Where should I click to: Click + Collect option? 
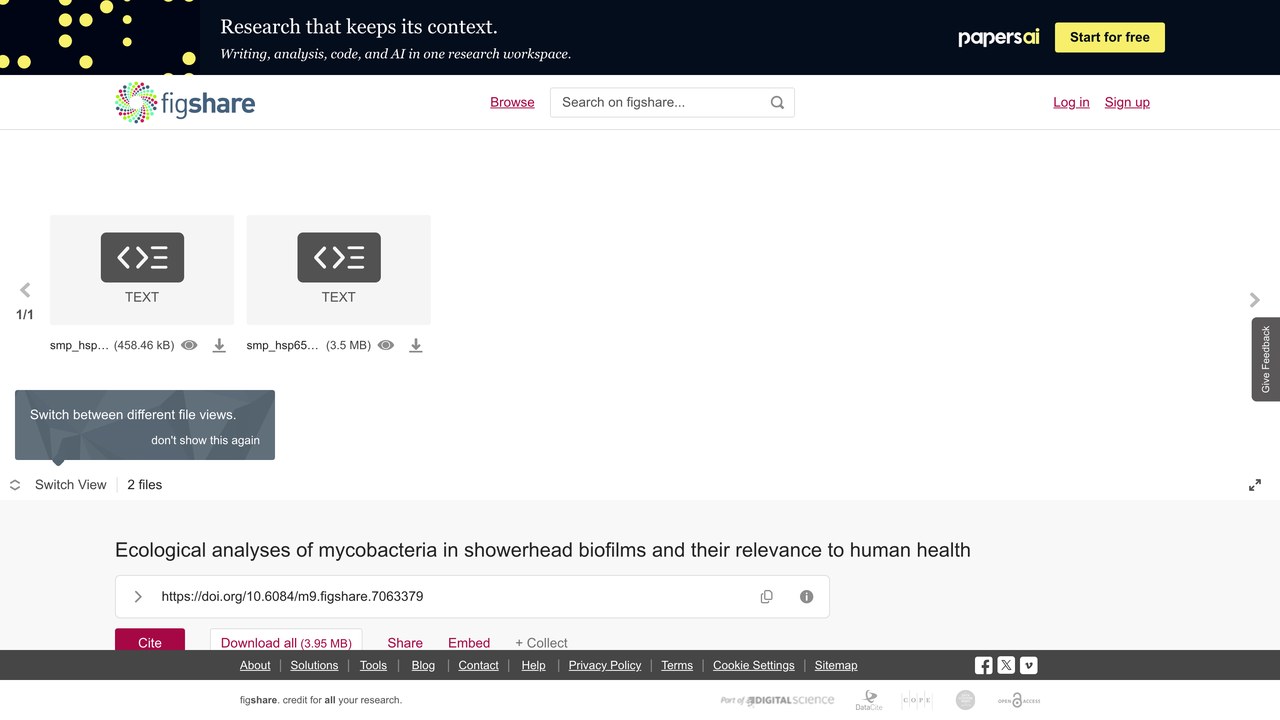tap(541, 643)
